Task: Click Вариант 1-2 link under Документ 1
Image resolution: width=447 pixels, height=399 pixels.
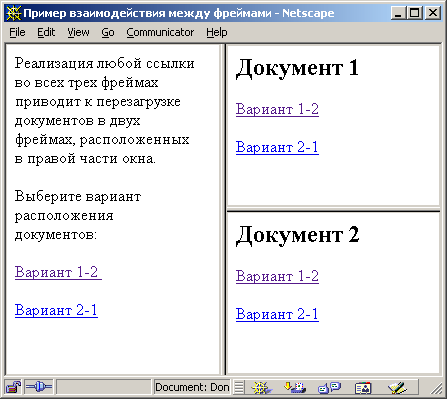Action: tap(277, 109)
